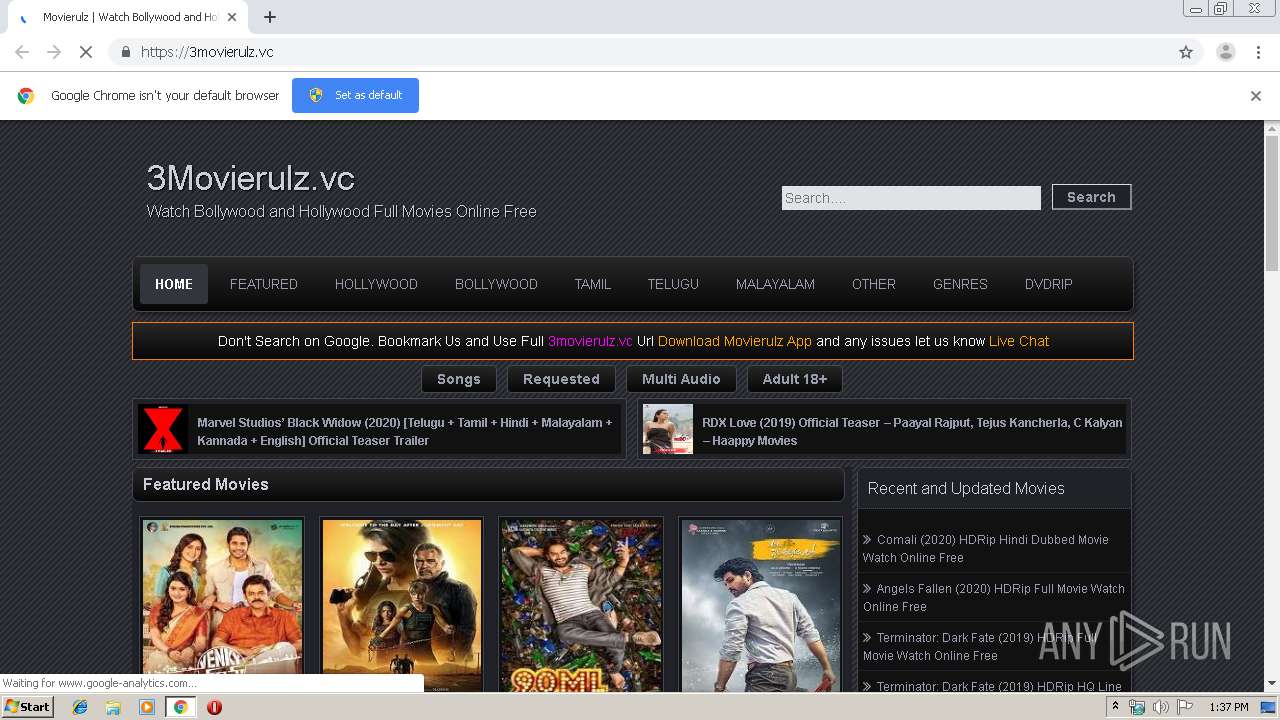Screen dimensions: 1280x720
Task: View site lock security info
Action: [x=125, y=52]
